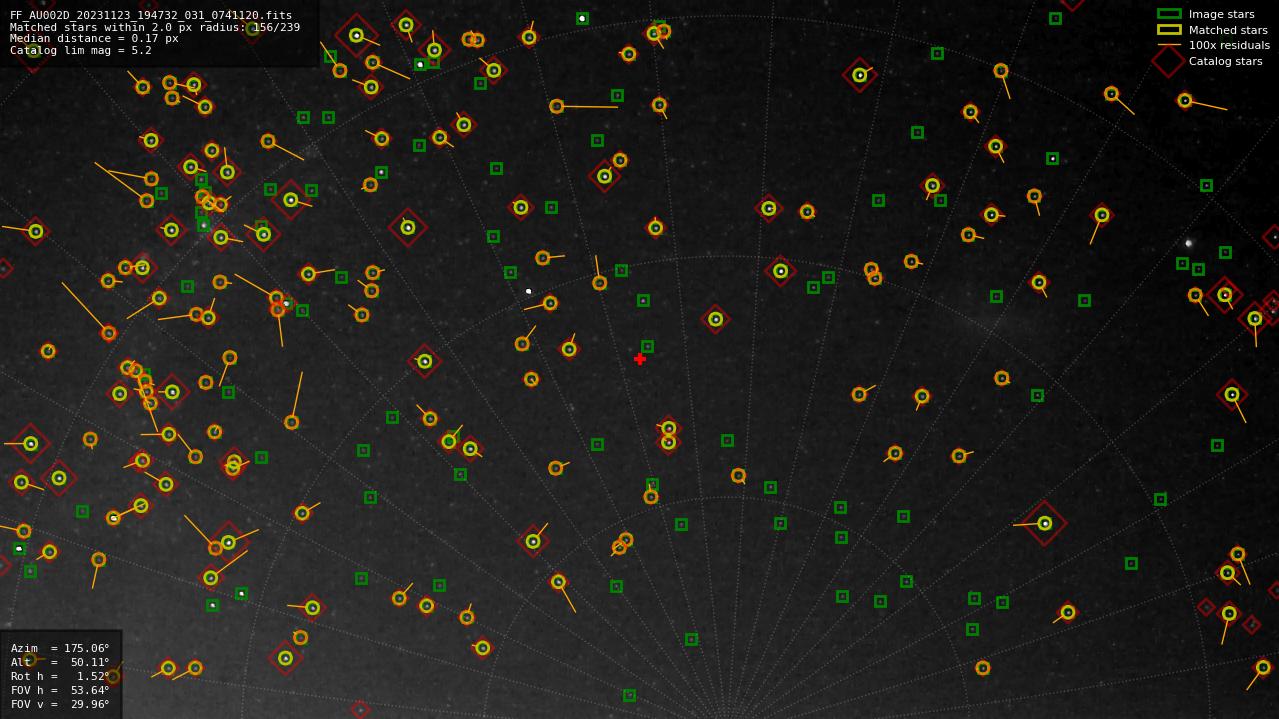Click the 'FOV v = 29.96°' readout
Image resolution: width=1279 pixels, height=719 pixels.
[x=60, y=704]
